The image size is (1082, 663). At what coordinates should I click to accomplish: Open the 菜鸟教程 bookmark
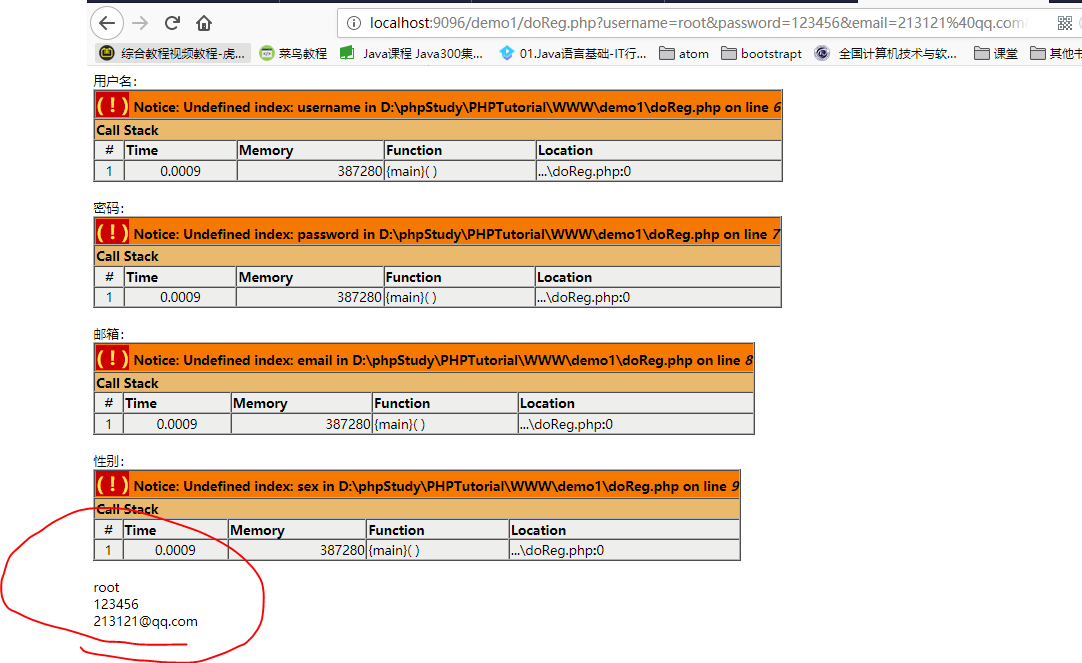[x=293, y=53]
